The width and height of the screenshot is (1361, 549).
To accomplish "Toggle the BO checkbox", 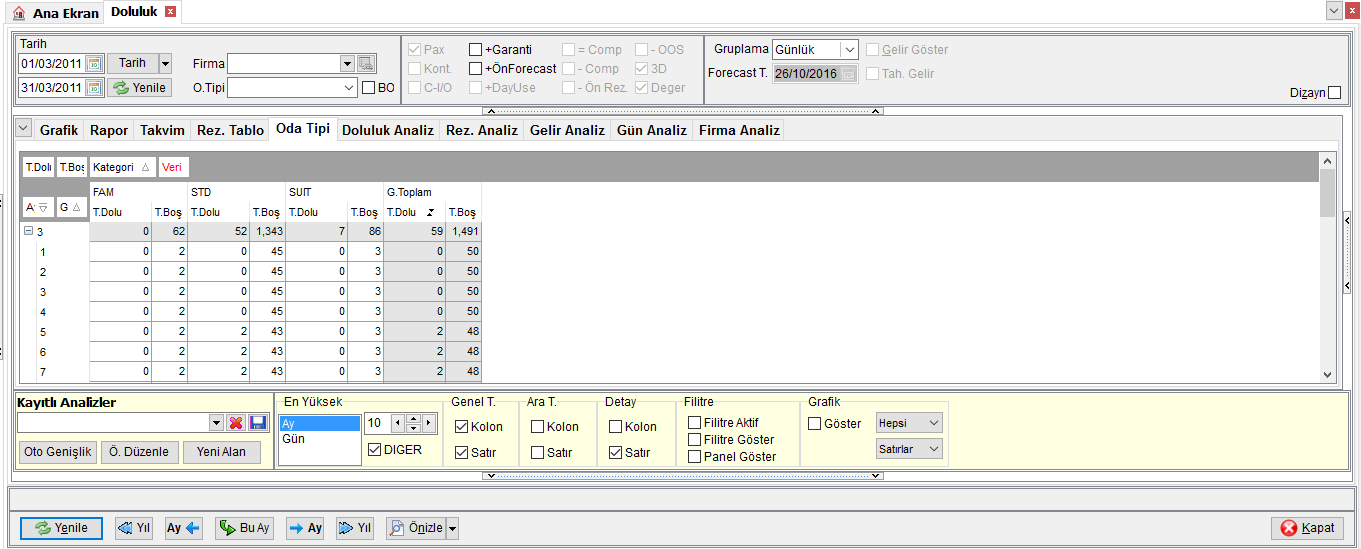I will [368, 88].
